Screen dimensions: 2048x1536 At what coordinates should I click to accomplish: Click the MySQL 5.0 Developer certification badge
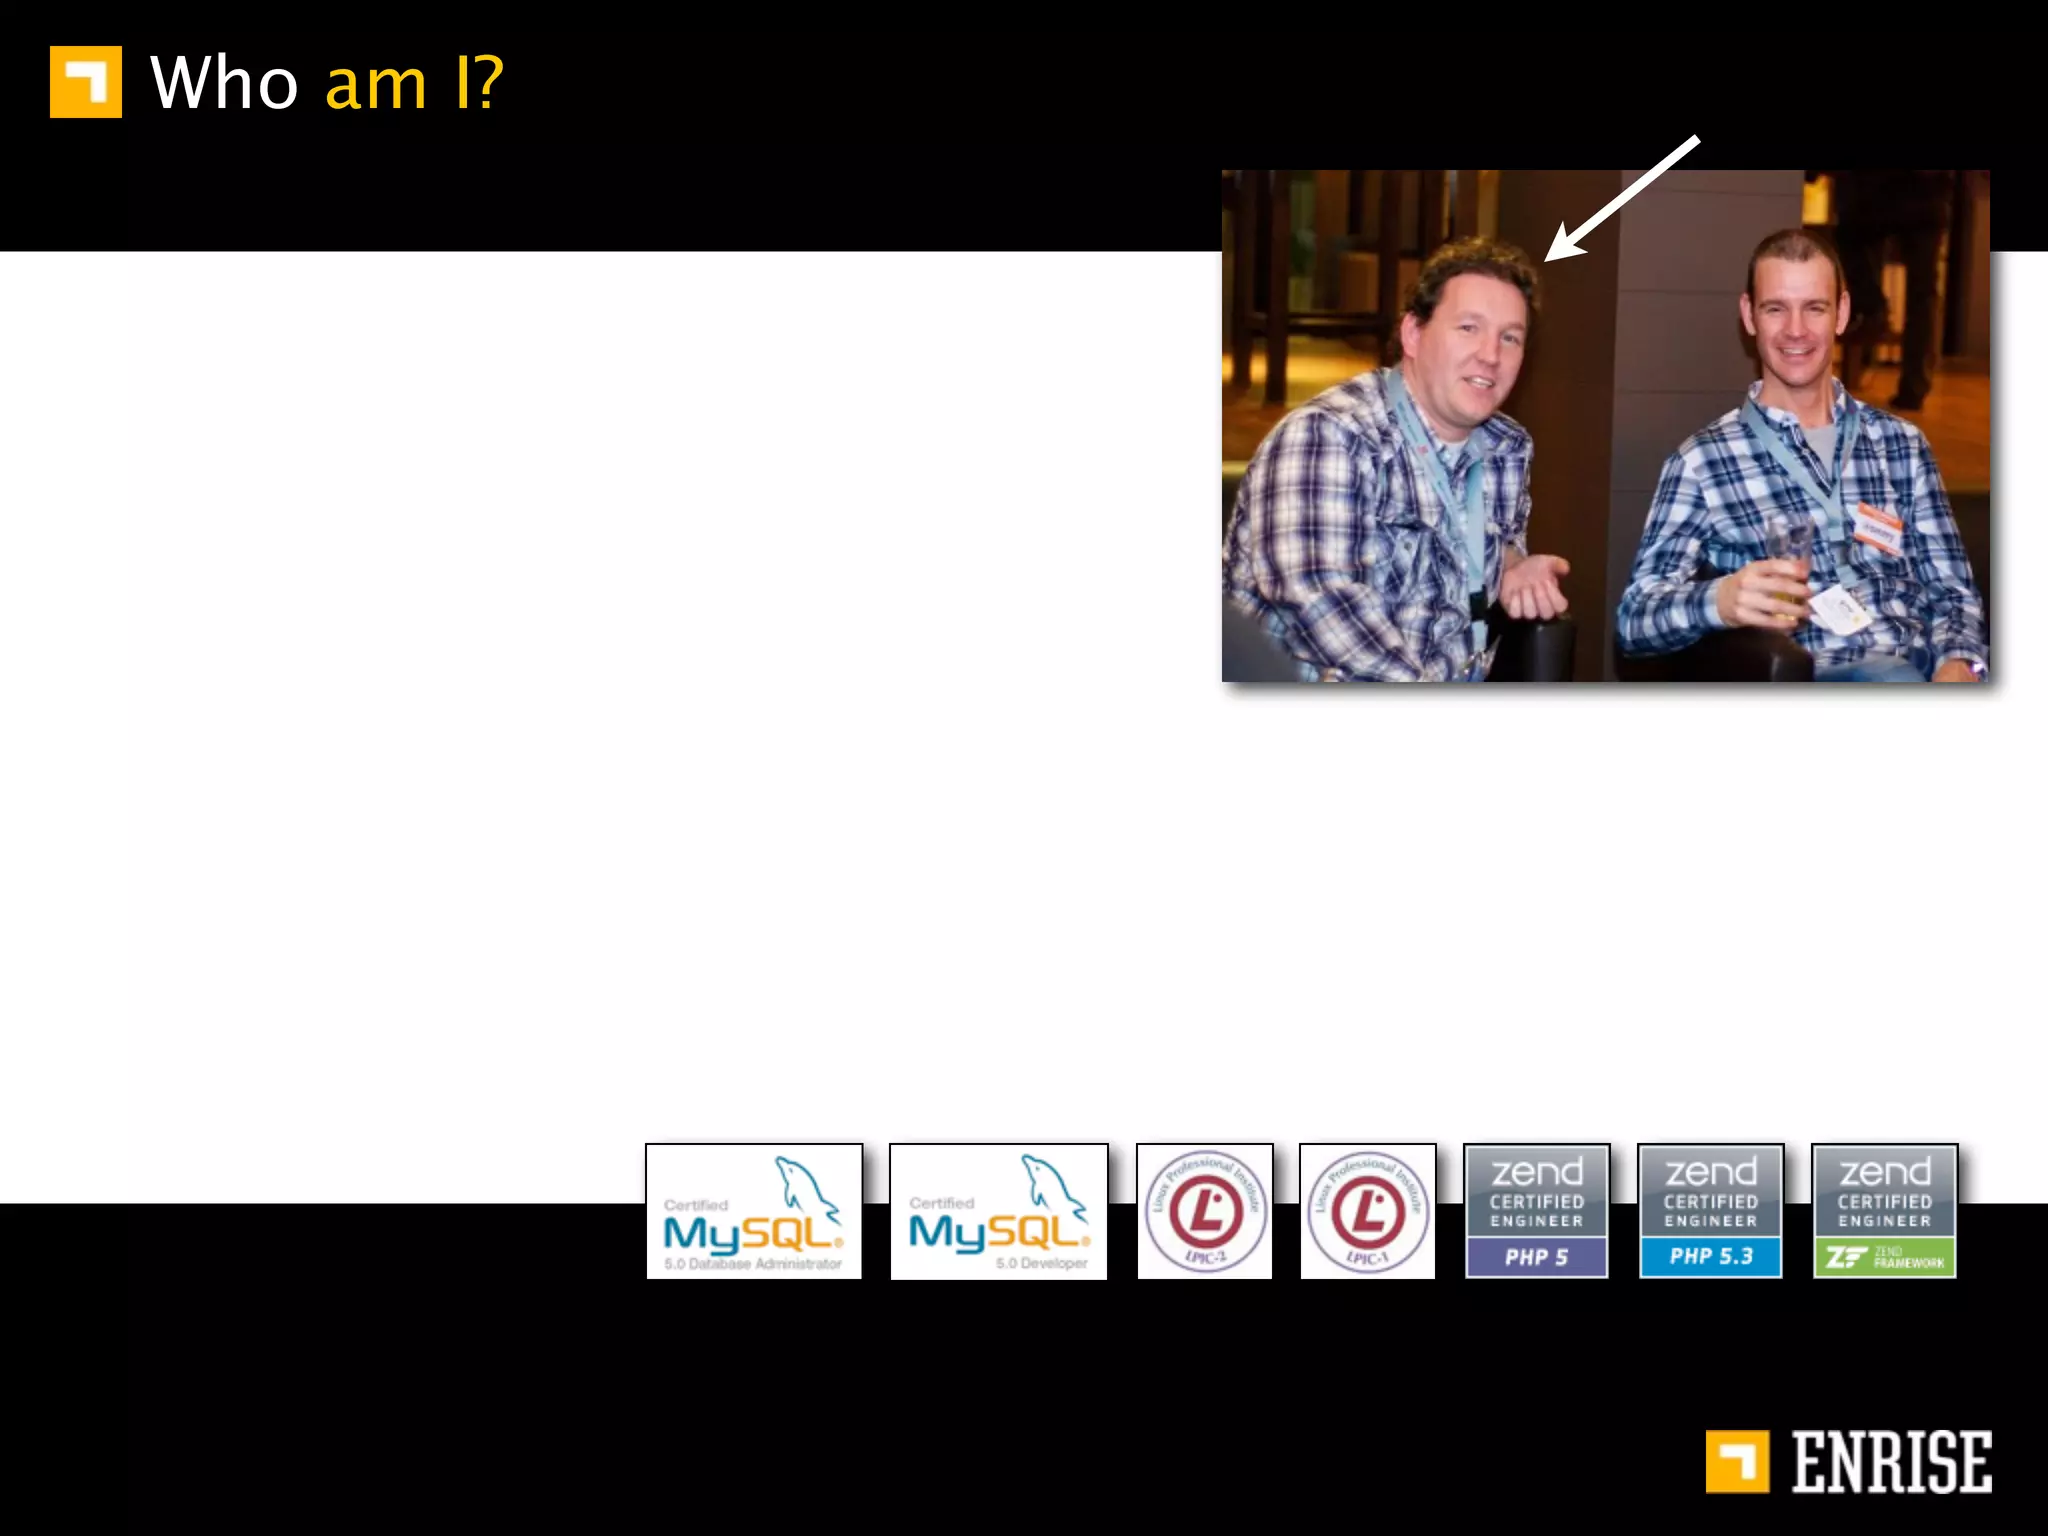click(998, 1211)
